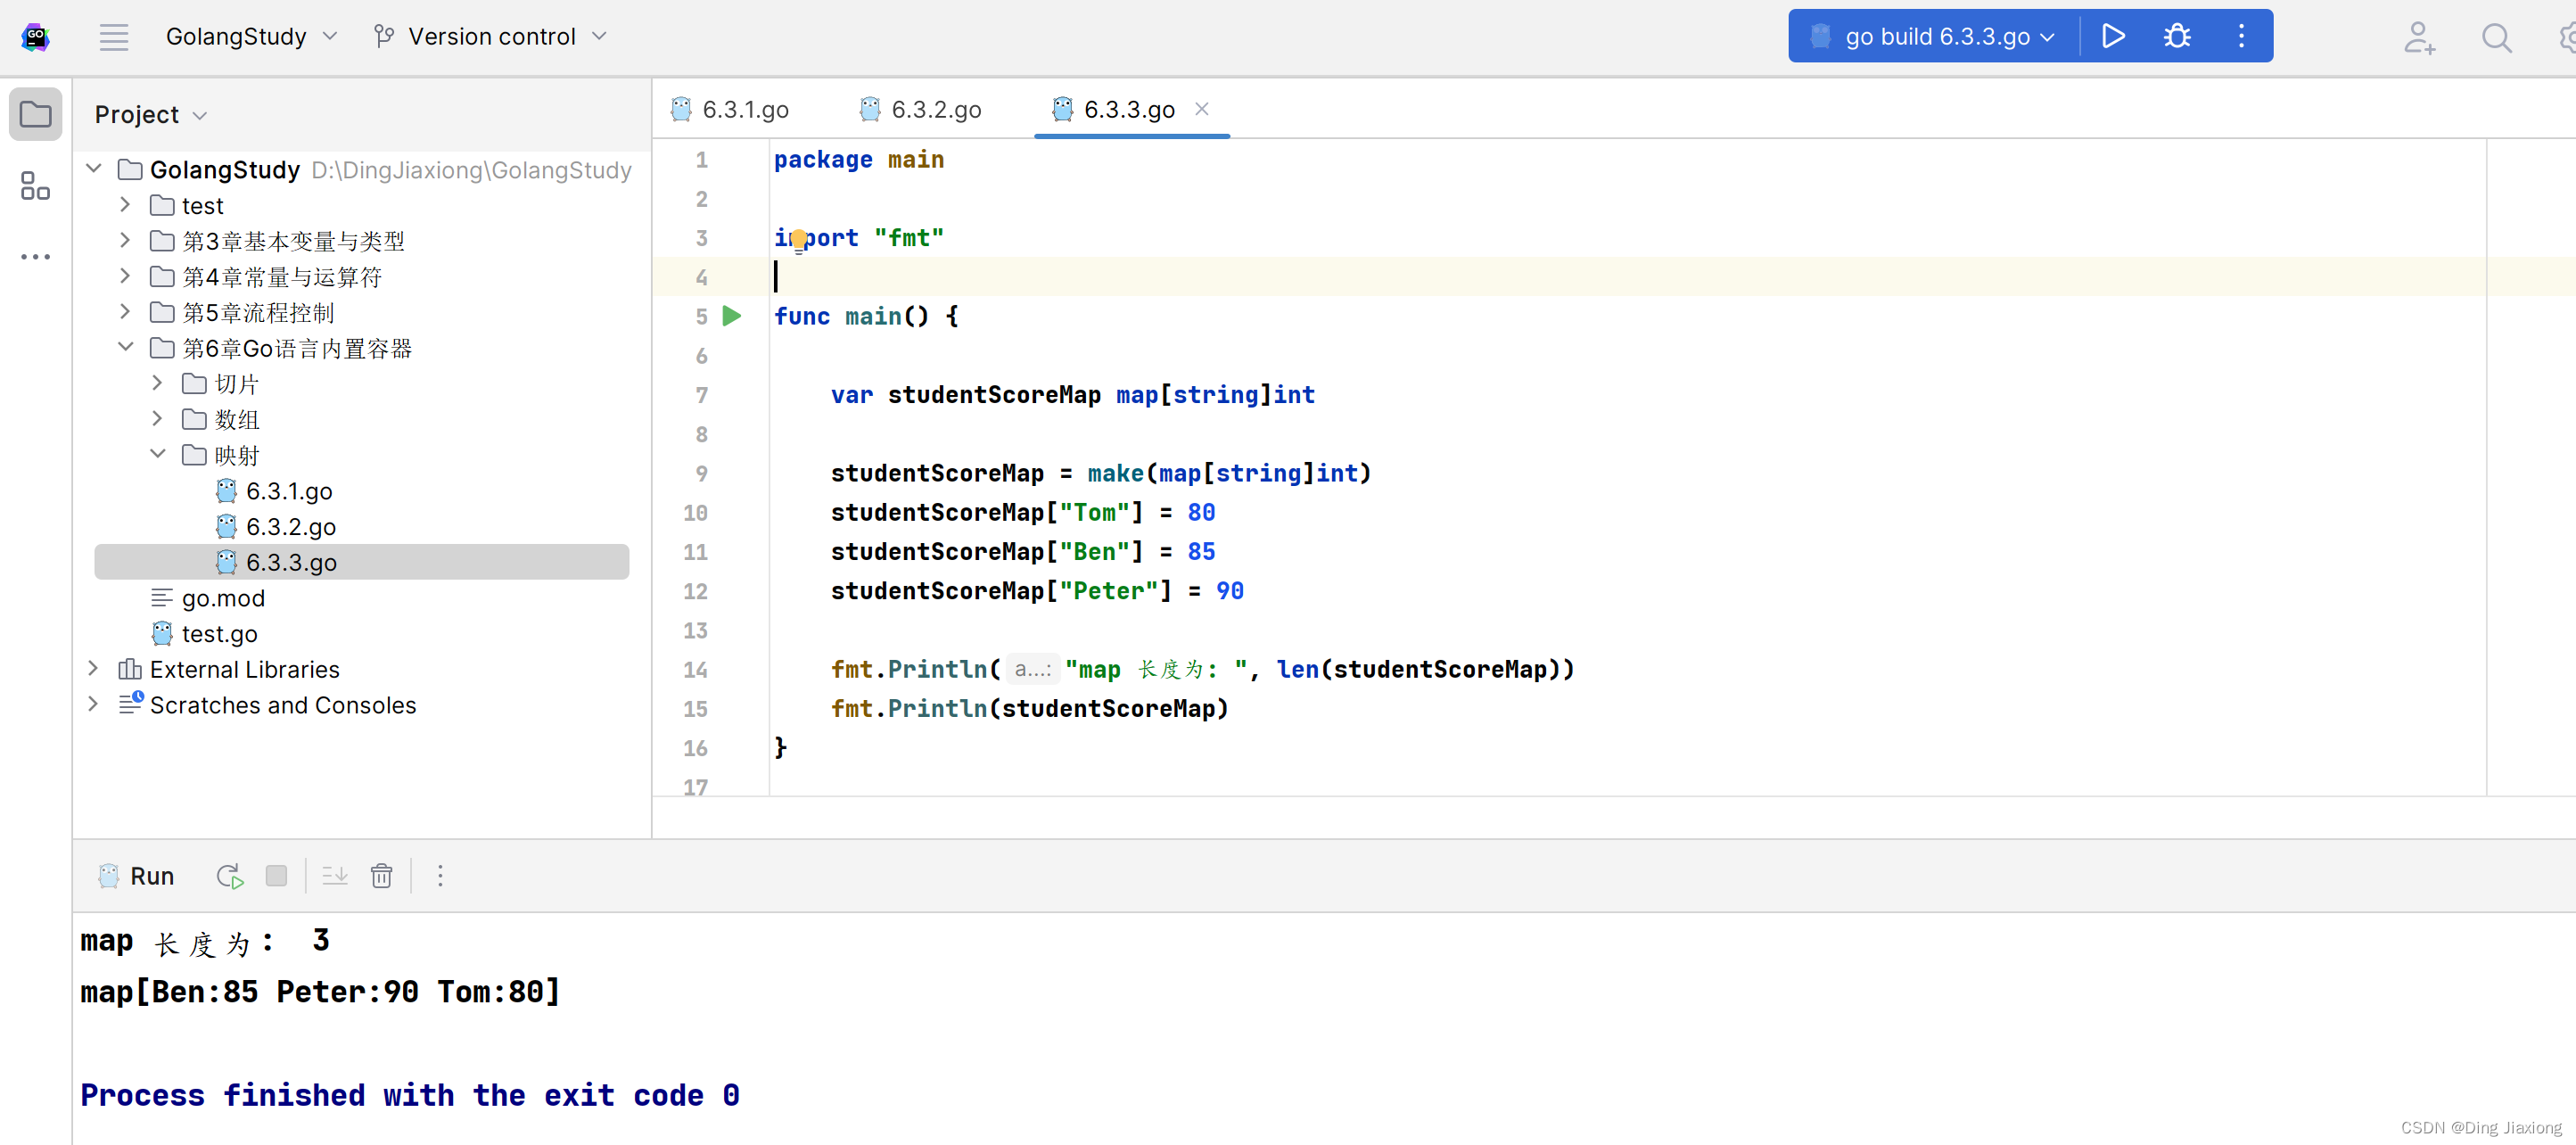Viewport: 2576px width, 1145px height.
Task: Expand the 切片 folder
Action: (157, 384)
